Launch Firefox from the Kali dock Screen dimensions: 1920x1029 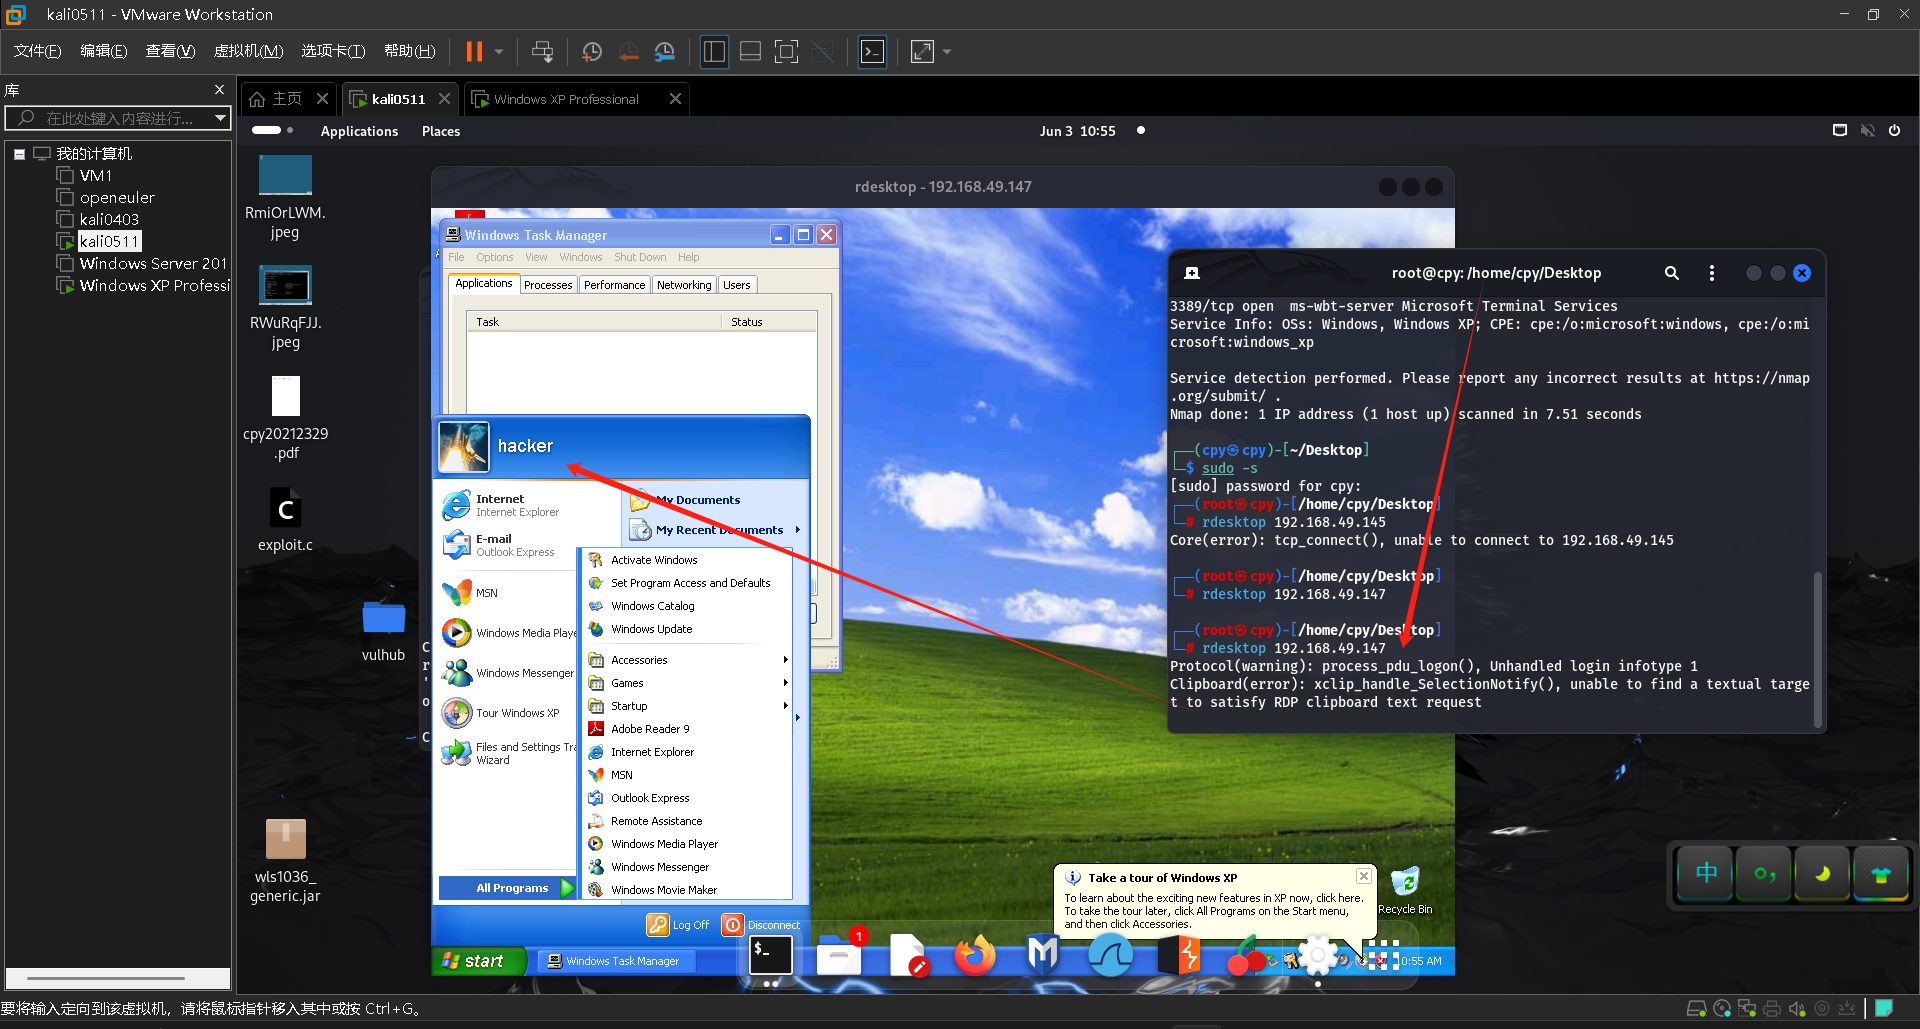click(x=975, y=955)
